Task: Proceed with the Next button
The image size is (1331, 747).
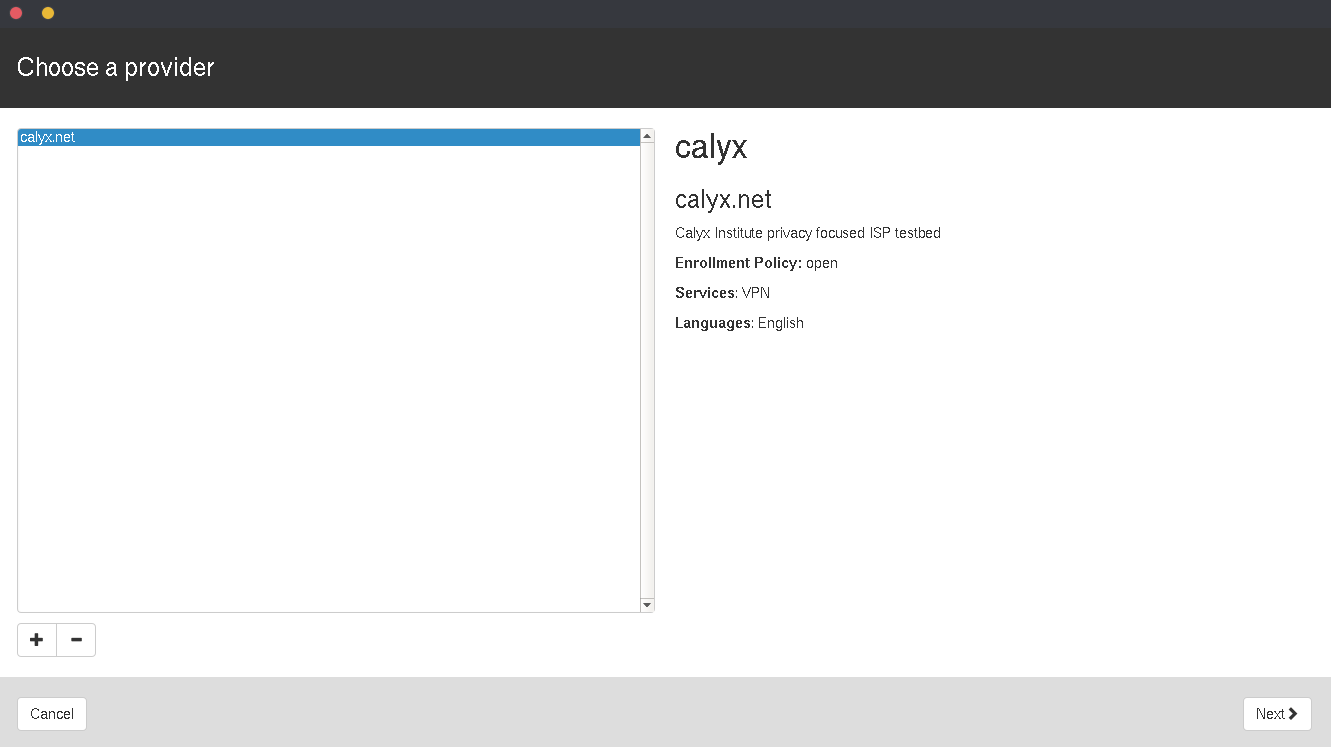Action: click(1276, 714)
